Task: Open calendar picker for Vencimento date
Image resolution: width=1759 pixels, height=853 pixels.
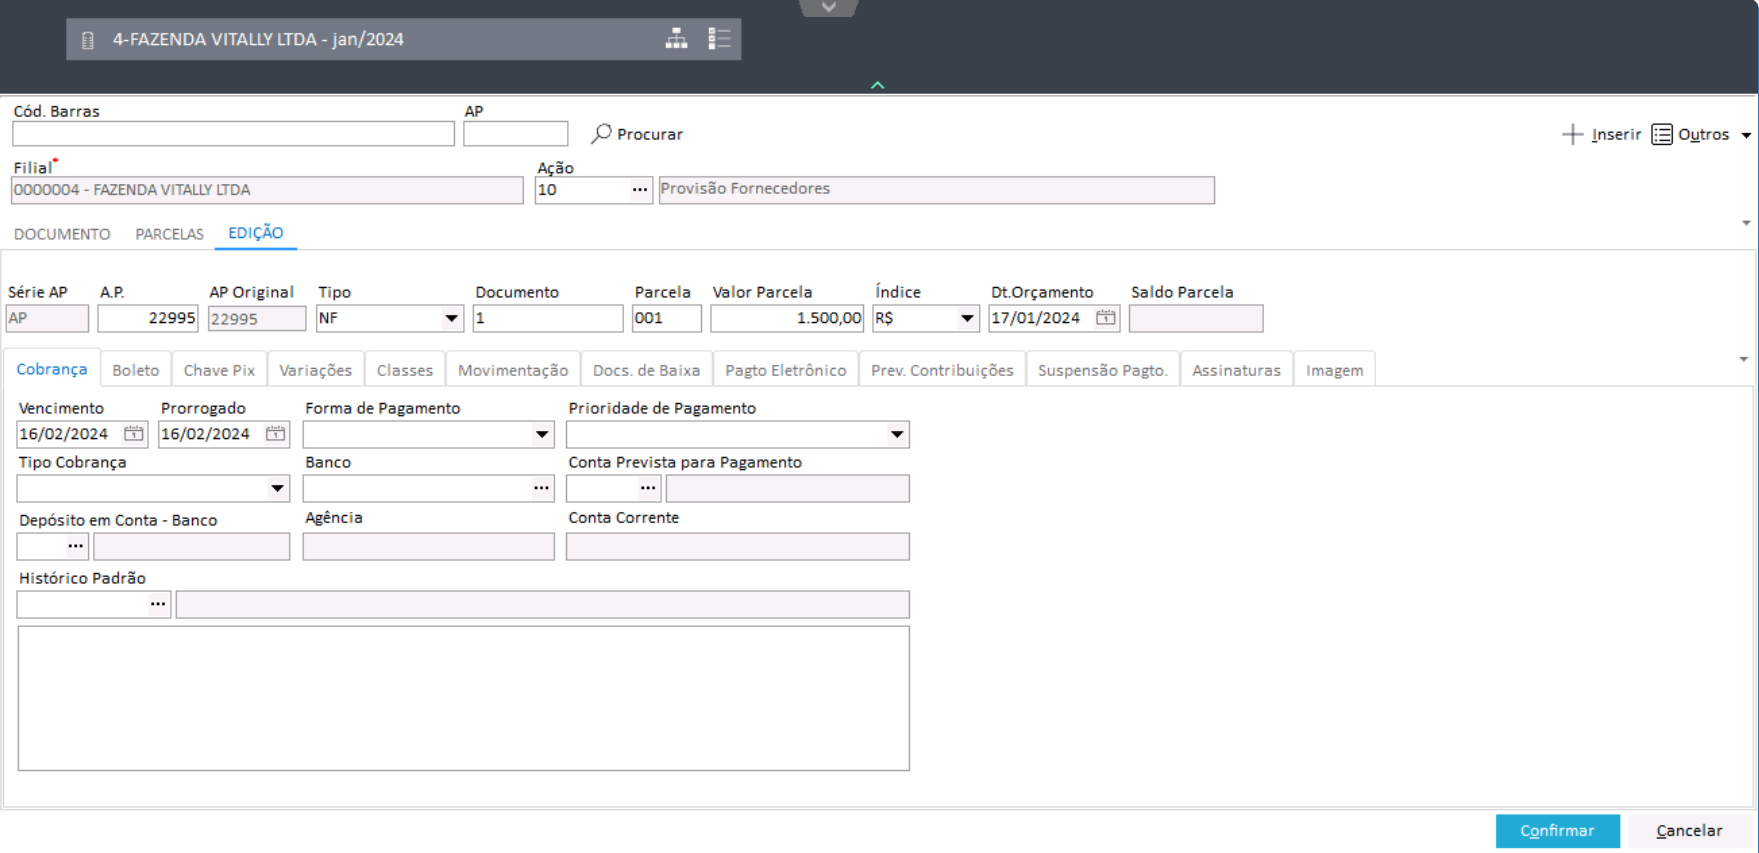Action: (133, 434)
